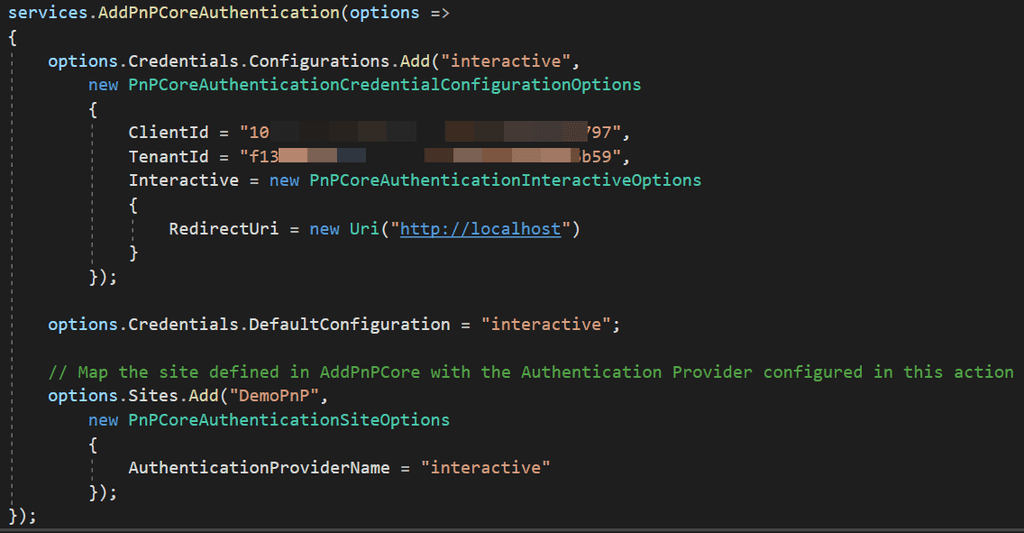The height and width of the screenshot is (533, 1024).
Task: Select PnPCoreAuthenticationInteractiveOptions type name
Action: tap(505, 180)
